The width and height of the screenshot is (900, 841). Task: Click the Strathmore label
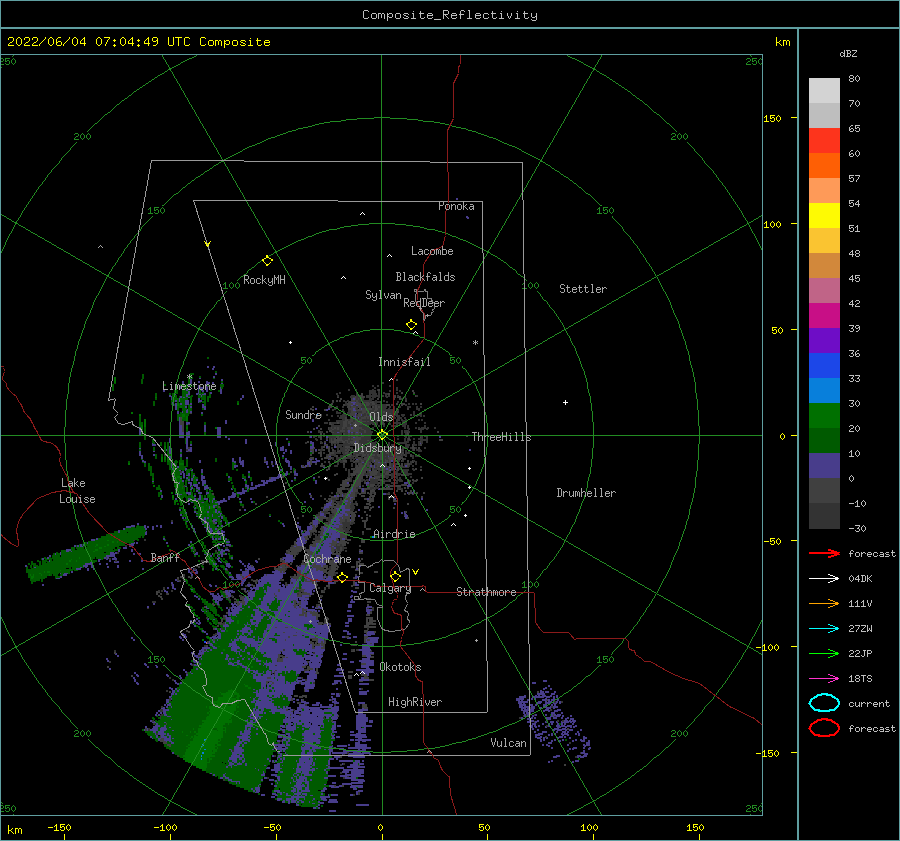486,592
